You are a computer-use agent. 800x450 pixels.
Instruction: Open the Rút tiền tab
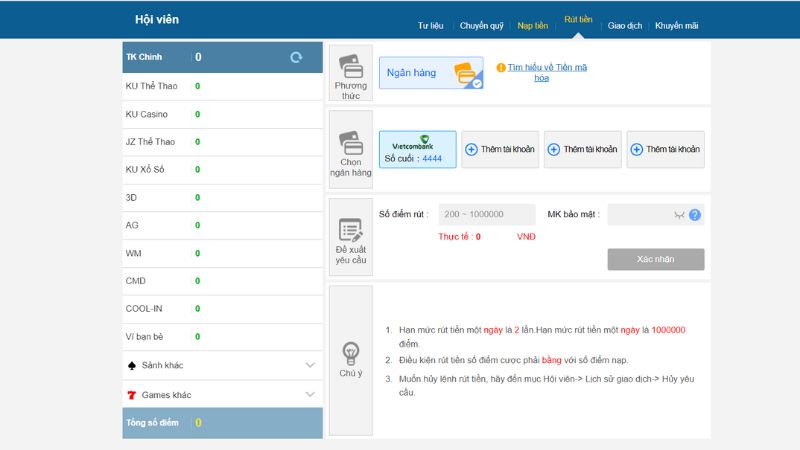pyautogui.click(x=578, y=20)
